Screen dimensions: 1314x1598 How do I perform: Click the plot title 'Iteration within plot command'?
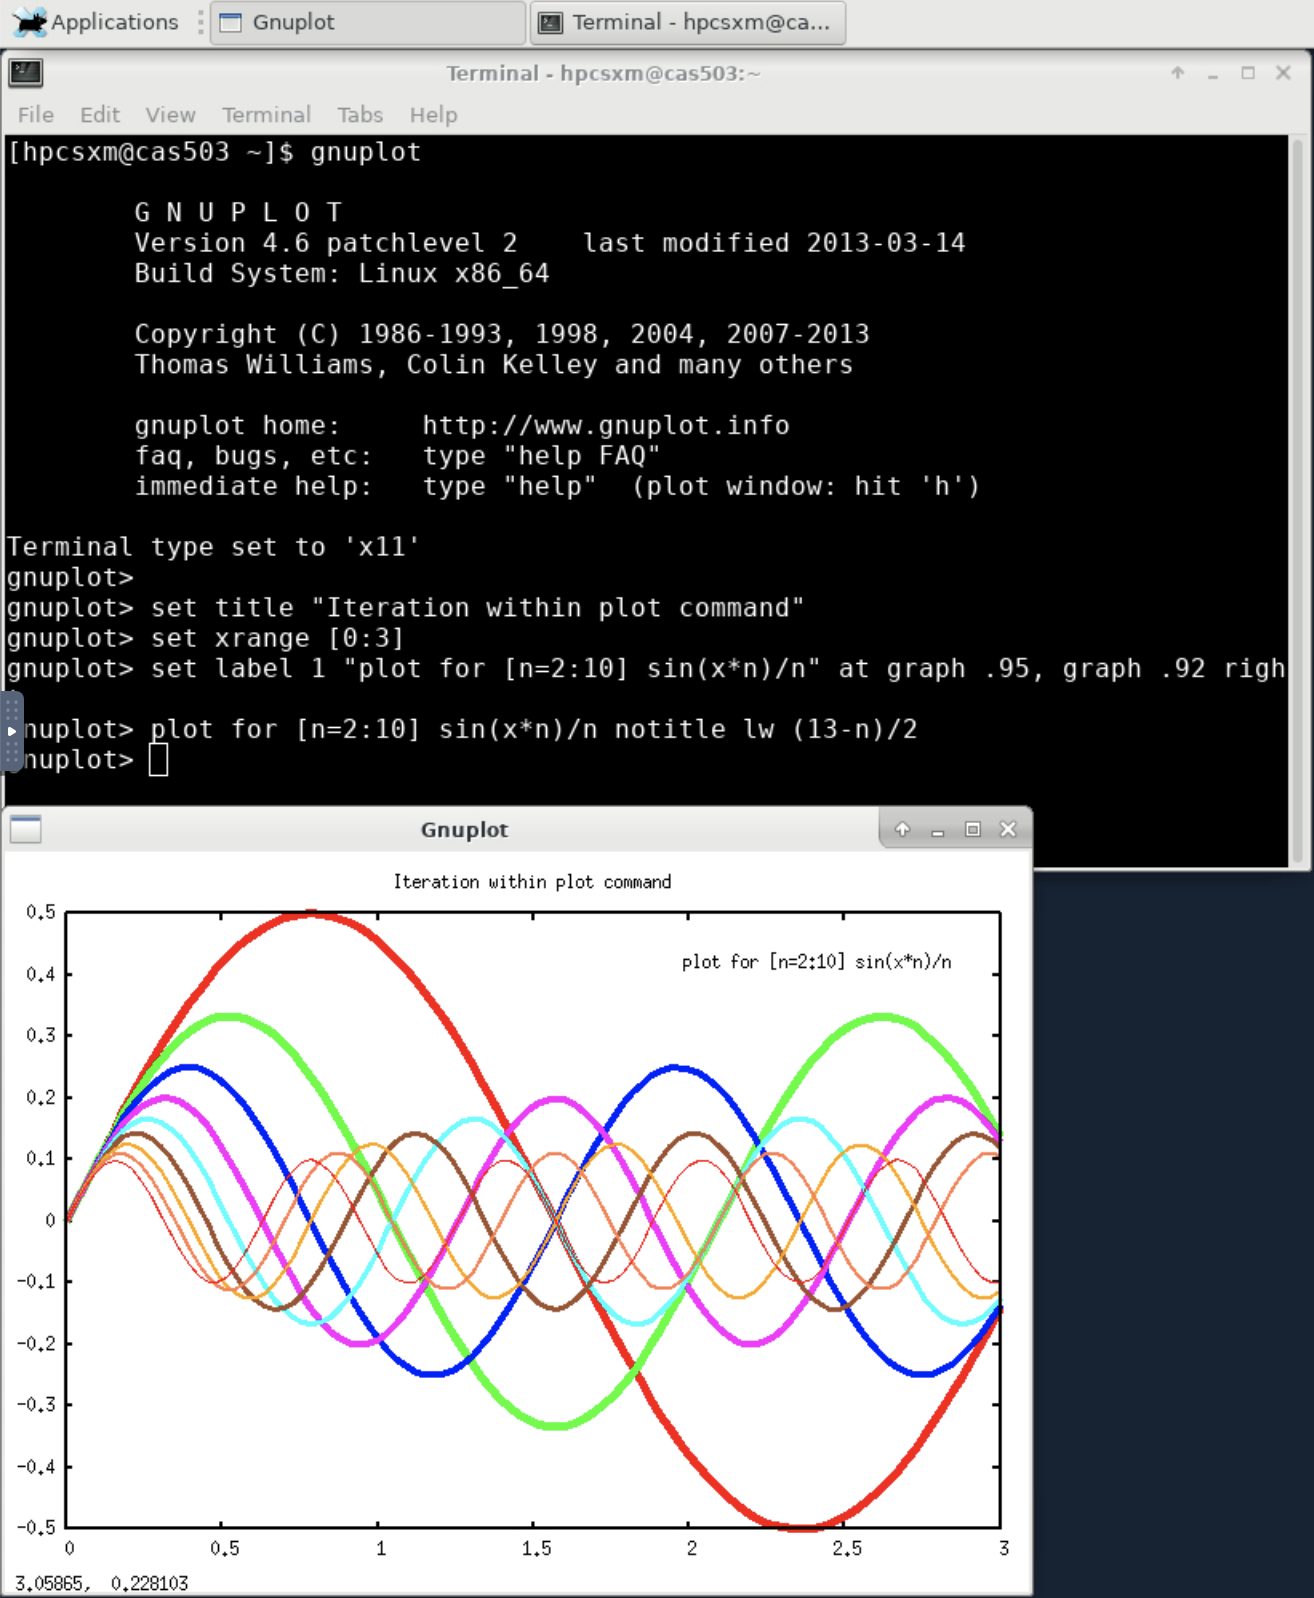point(532,882)
